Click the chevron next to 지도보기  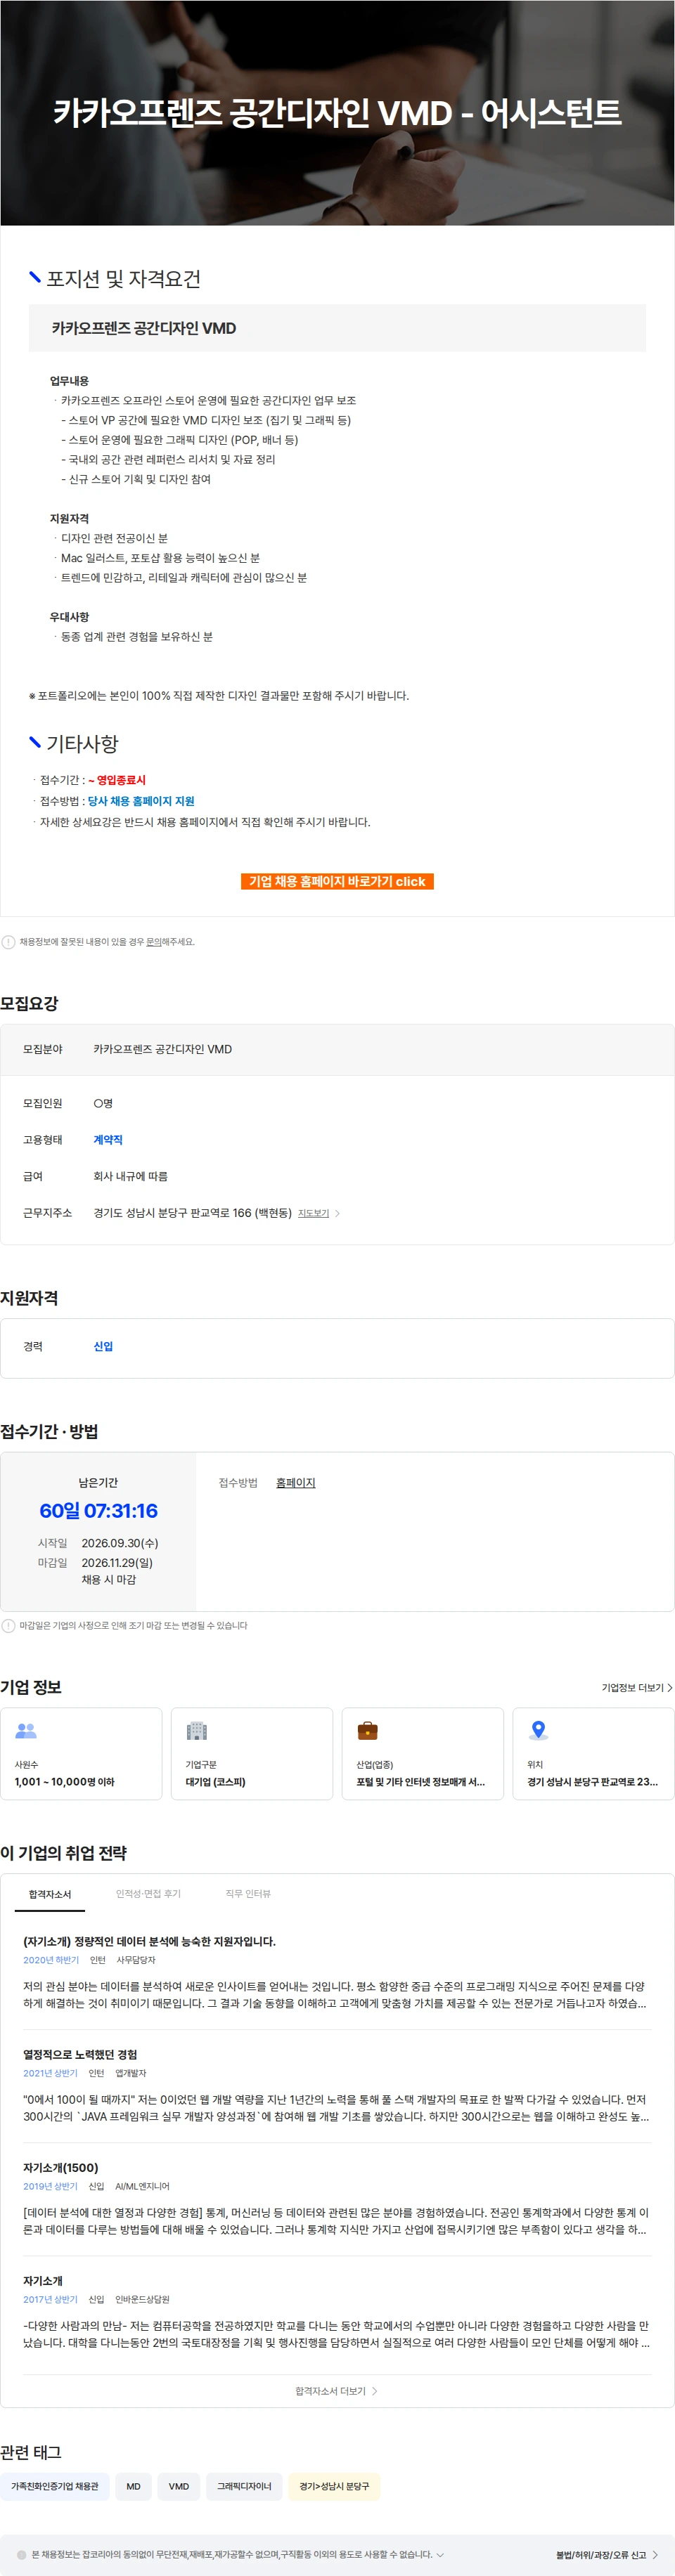[x=337, y=1213]
